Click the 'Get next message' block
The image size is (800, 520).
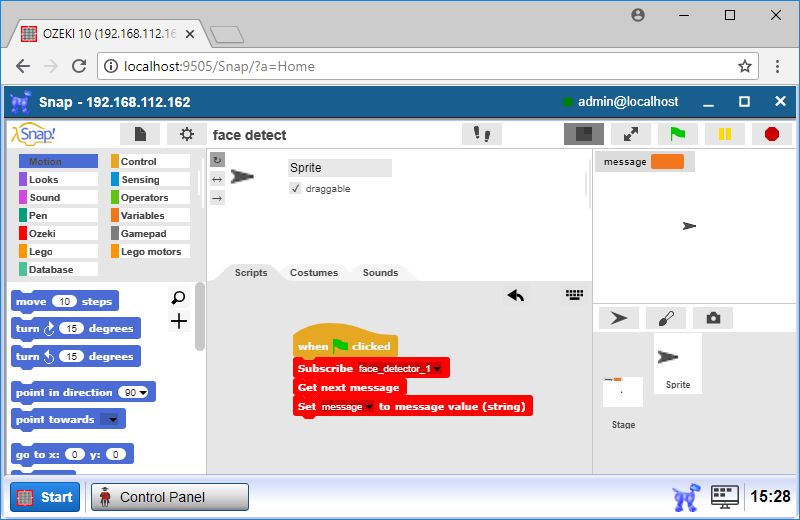349,387
